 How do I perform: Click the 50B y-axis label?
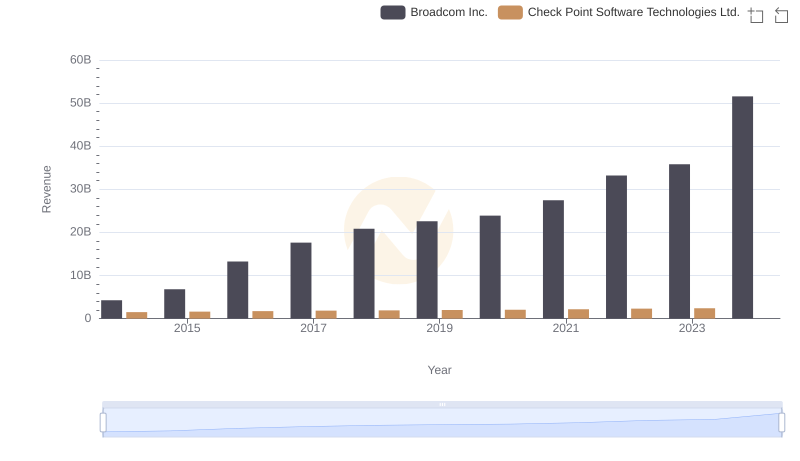81,103
